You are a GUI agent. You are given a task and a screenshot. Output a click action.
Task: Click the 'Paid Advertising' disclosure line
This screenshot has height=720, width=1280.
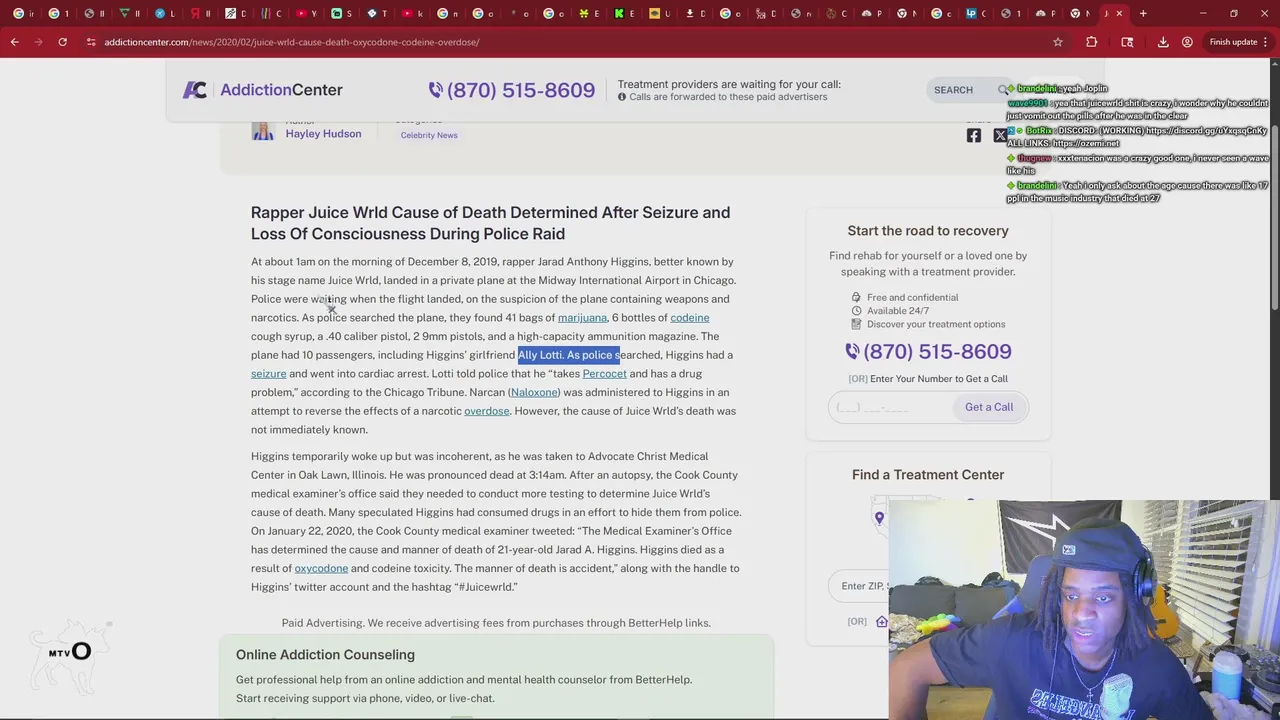point(496,623)
